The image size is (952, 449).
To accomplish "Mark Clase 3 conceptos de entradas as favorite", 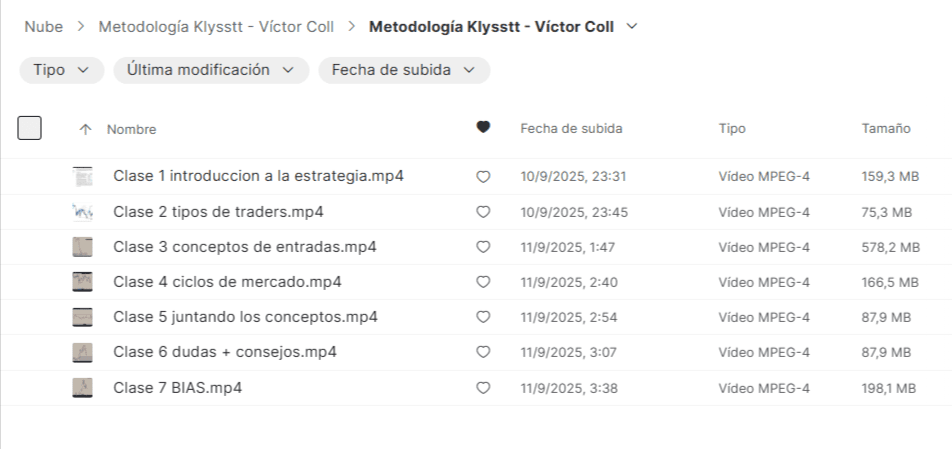I will tap(483, 247).
